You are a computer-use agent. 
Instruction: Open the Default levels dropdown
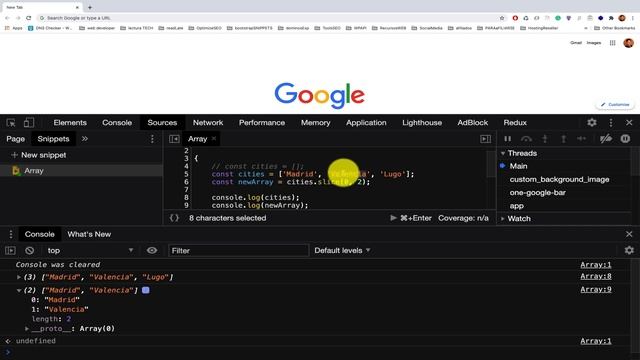point(342,250)
